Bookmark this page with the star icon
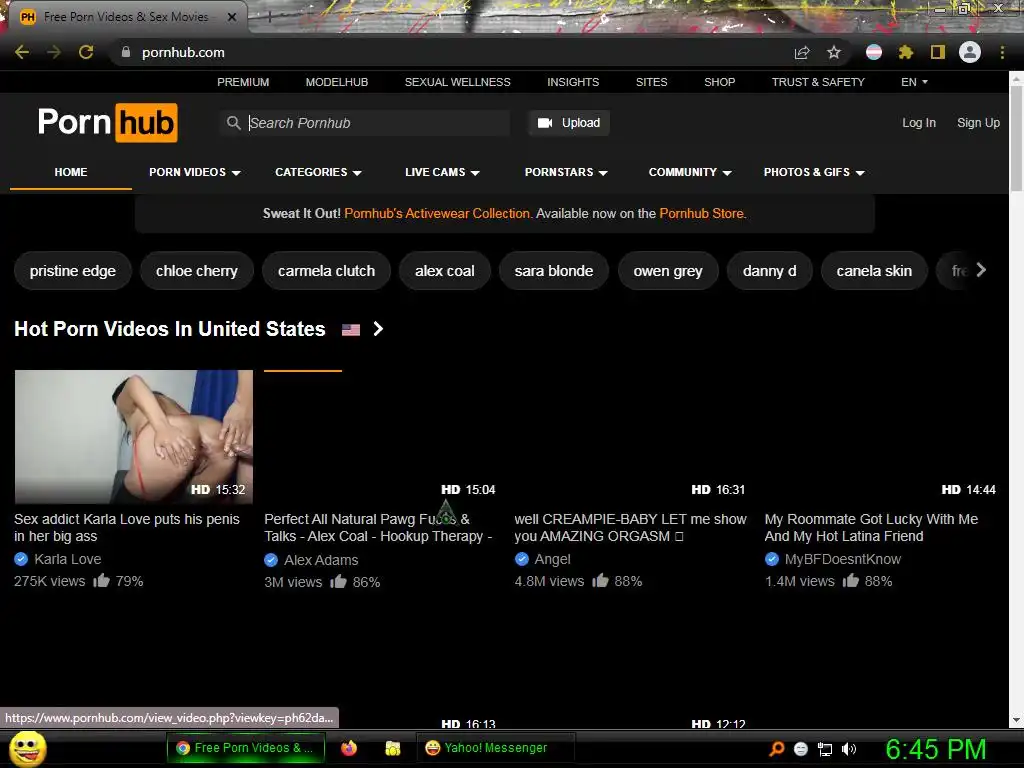Screen dimensions: 1024x768 (x=834, y=52)
